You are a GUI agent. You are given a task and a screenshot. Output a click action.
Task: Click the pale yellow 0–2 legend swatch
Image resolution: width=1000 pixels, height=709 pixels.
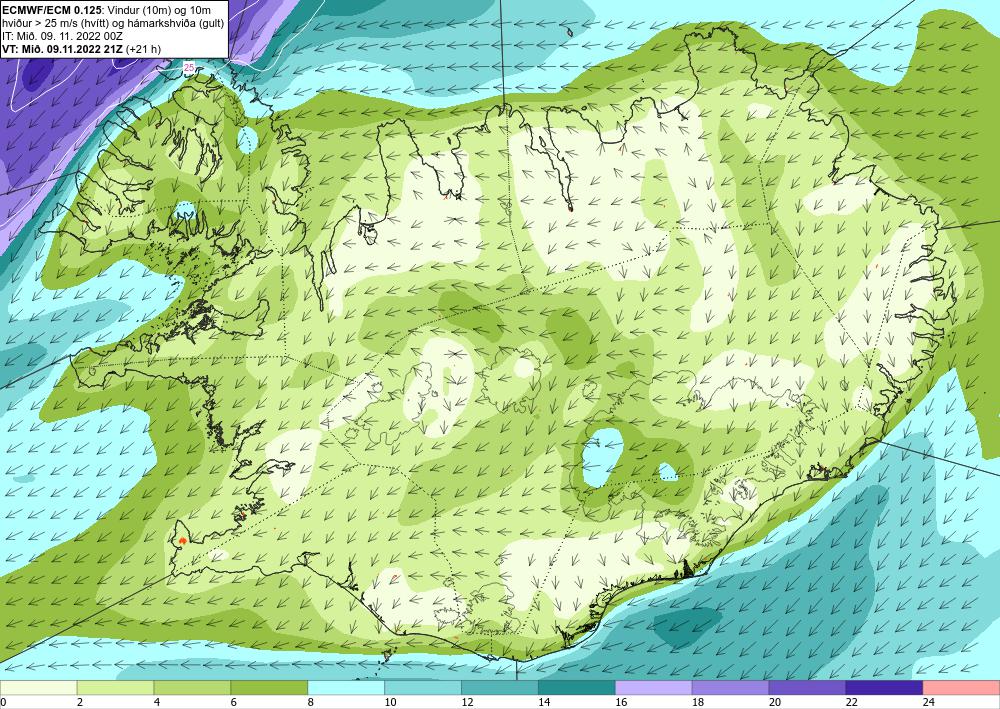(38, 688)
